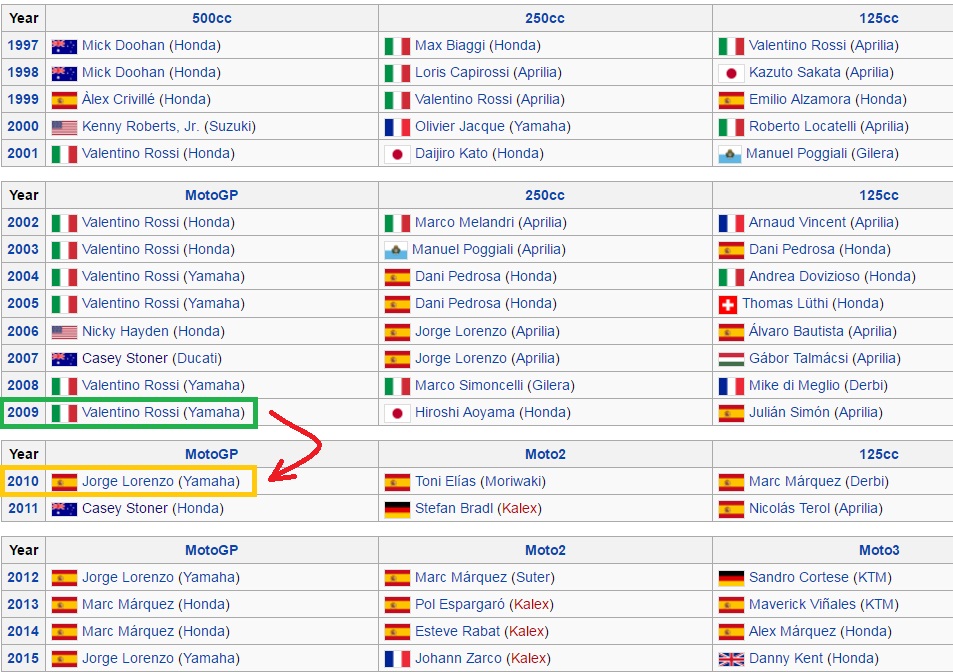Image resolution: width=953 pixels, height=672 pixels.
Task: Click the UK flag beside Danny Kent
Action: click(x=731, y=659)
